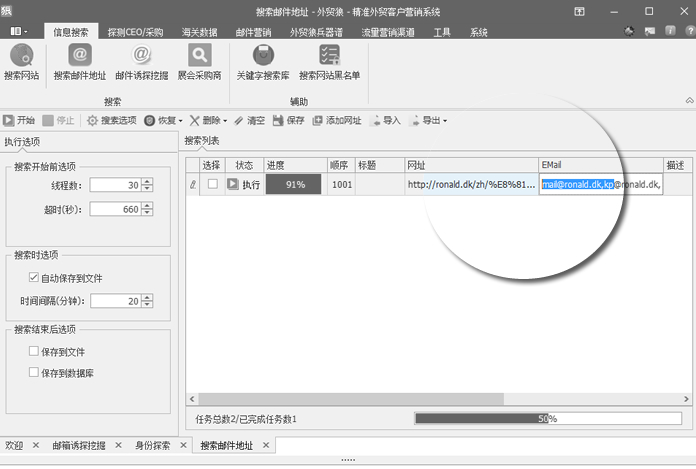Click the 保存 save toolbar icon
The height and width of the screenshot is (469, 696).
pos(288,120)
